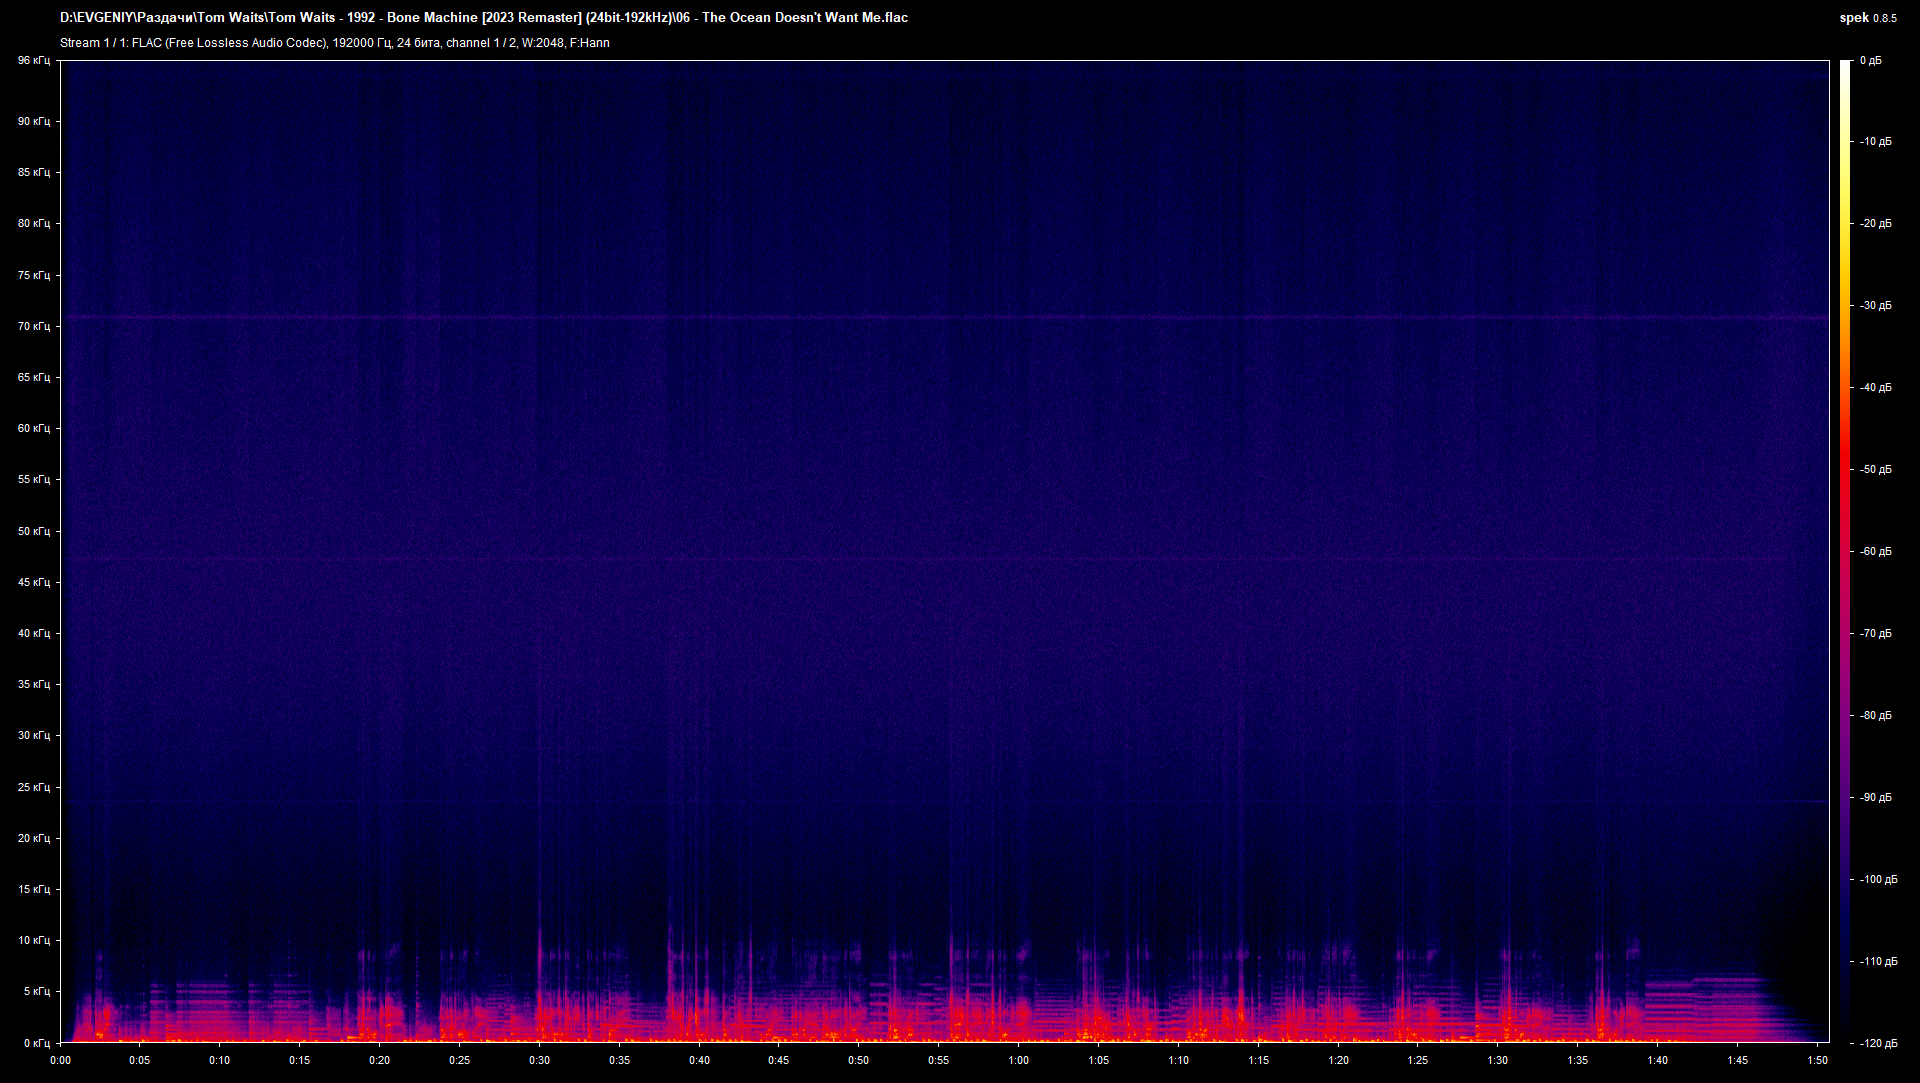Click the stream info line 'Stream 1 / 1: FLAC'
The image size is (1920, 1083).
click(x=335, y=43)
